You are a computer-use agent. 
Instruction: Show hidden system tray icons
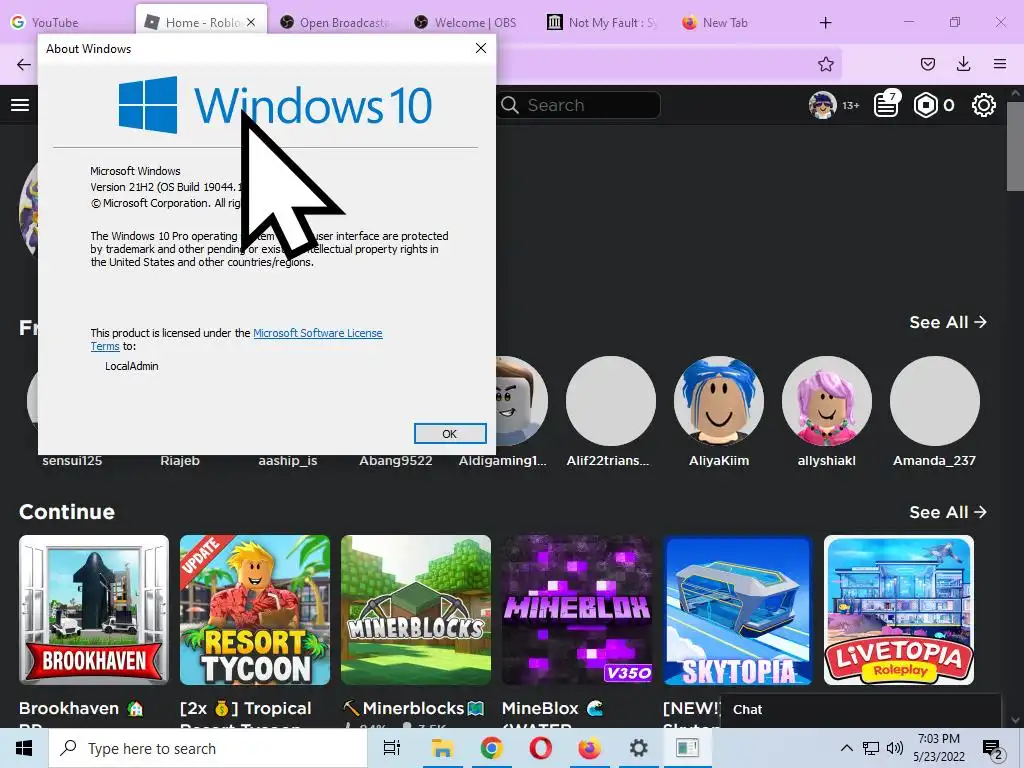click(846, 748)
